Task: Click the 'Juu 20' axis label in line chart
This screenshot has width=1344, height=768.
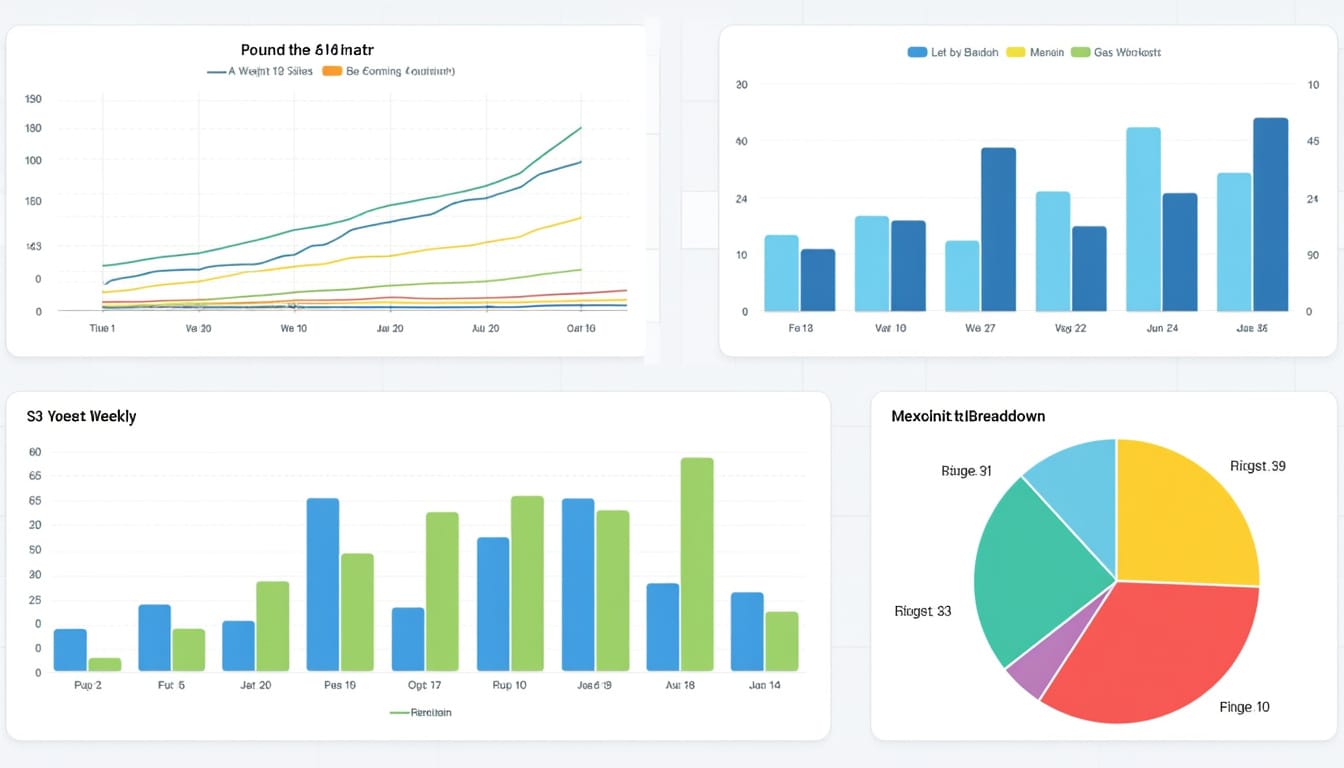Action: pyautogui.click(x=485, y=328)
